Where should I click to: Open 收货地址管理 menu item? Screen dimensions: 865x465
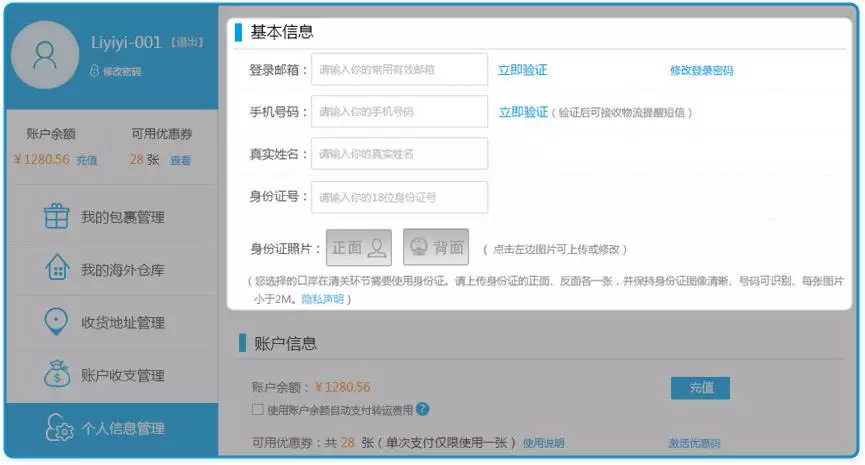(x=112, y=322)
